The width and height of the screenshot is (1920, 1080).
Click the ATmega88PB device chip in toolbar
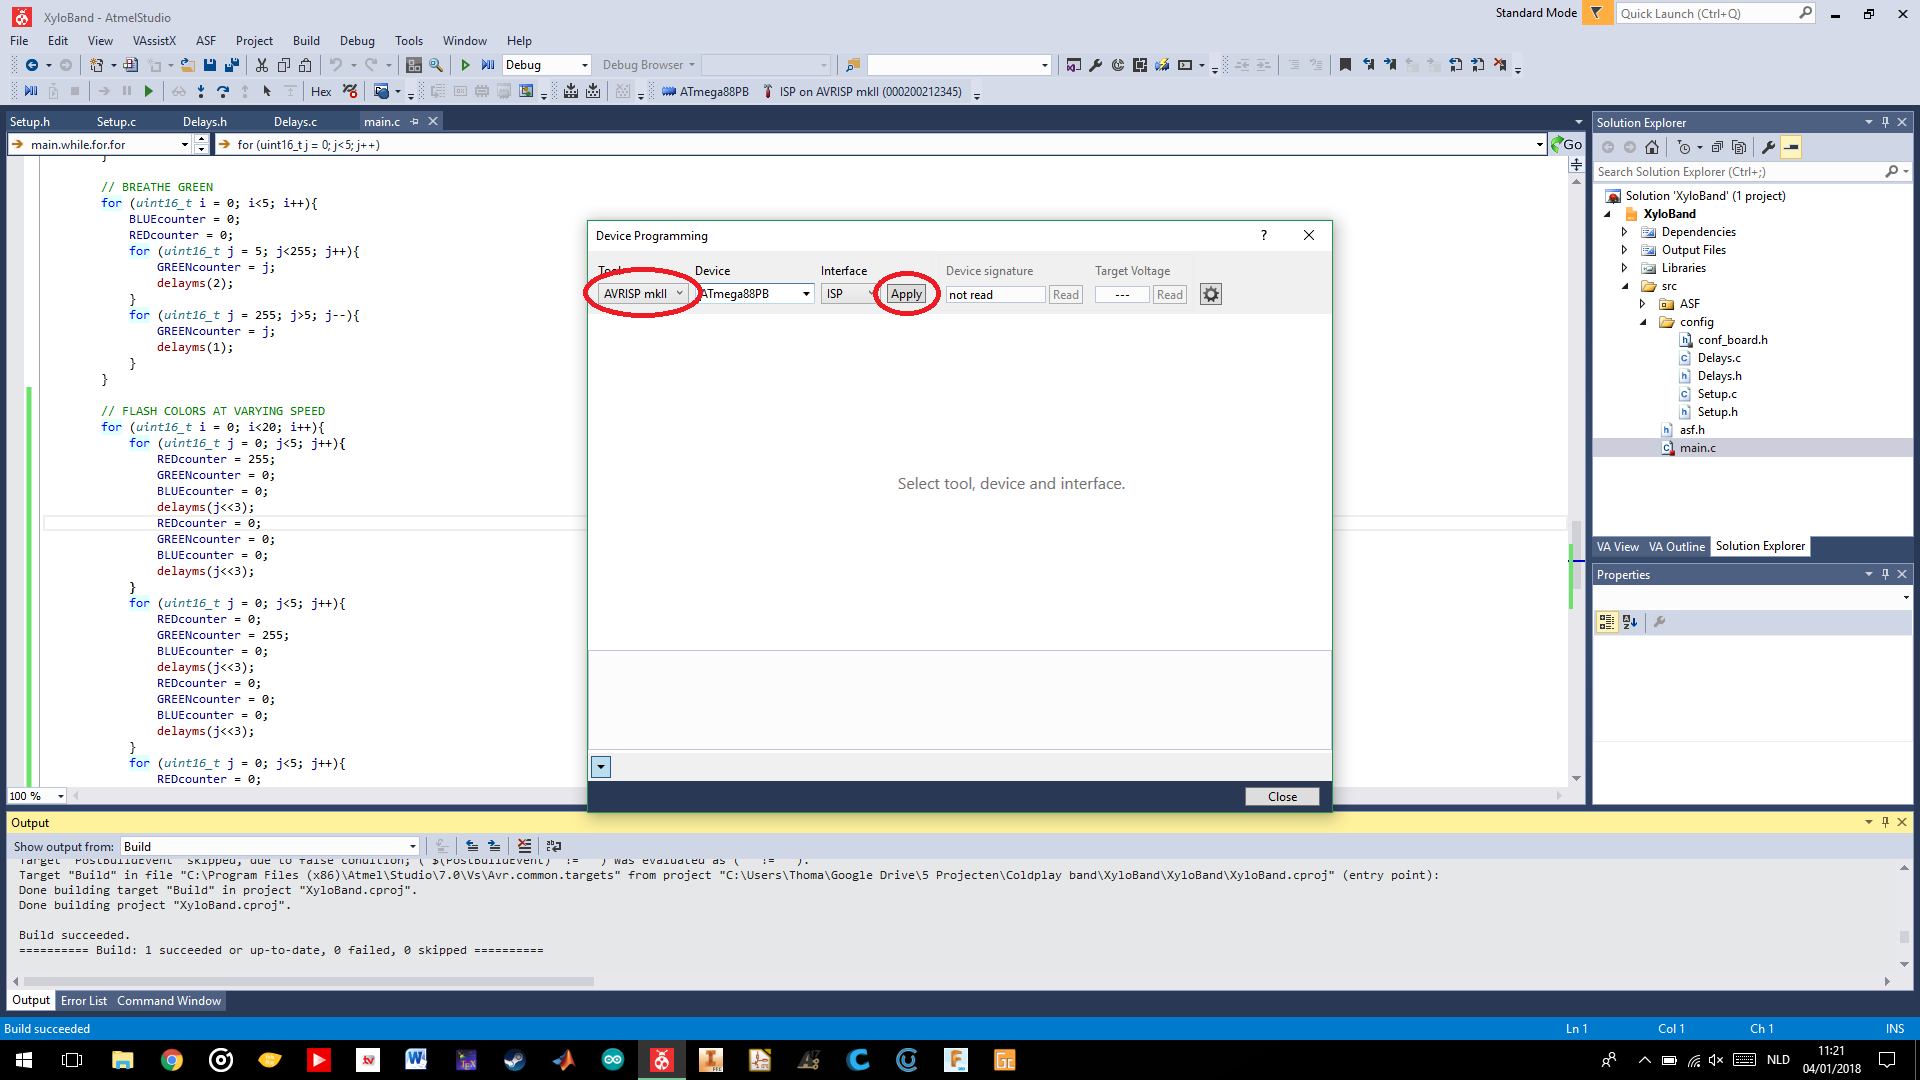tap(705, 91)
